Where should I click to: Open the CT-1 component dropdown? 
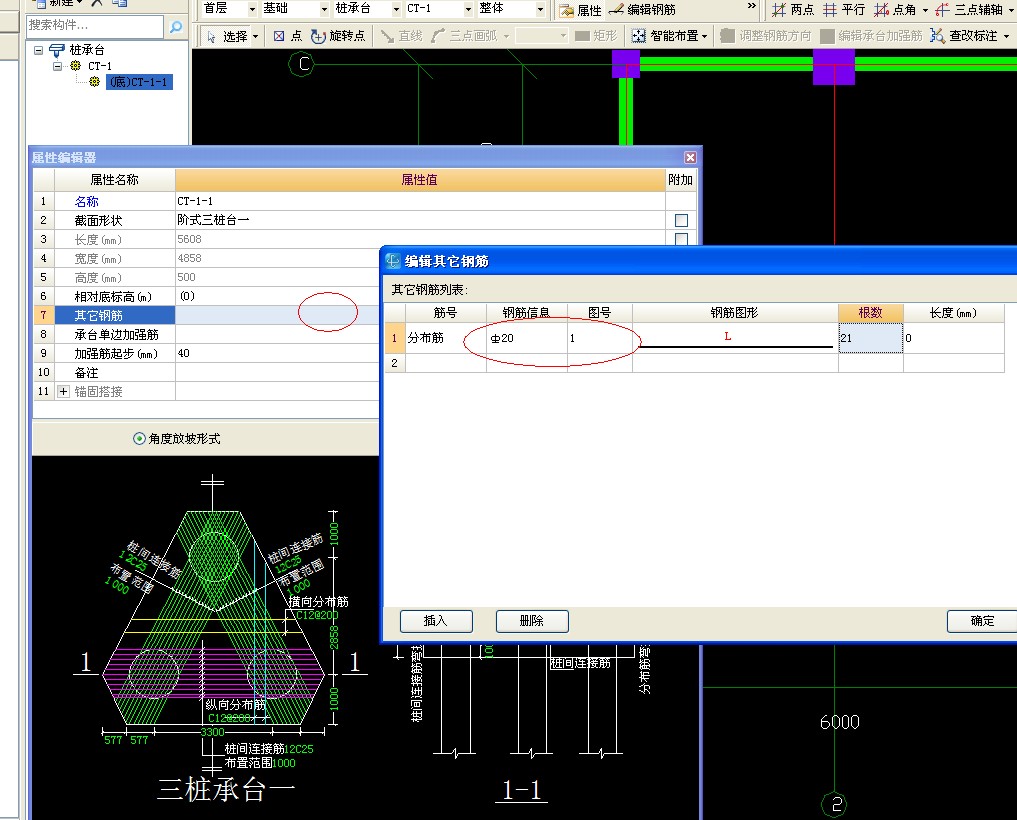(x=468, y=9)
